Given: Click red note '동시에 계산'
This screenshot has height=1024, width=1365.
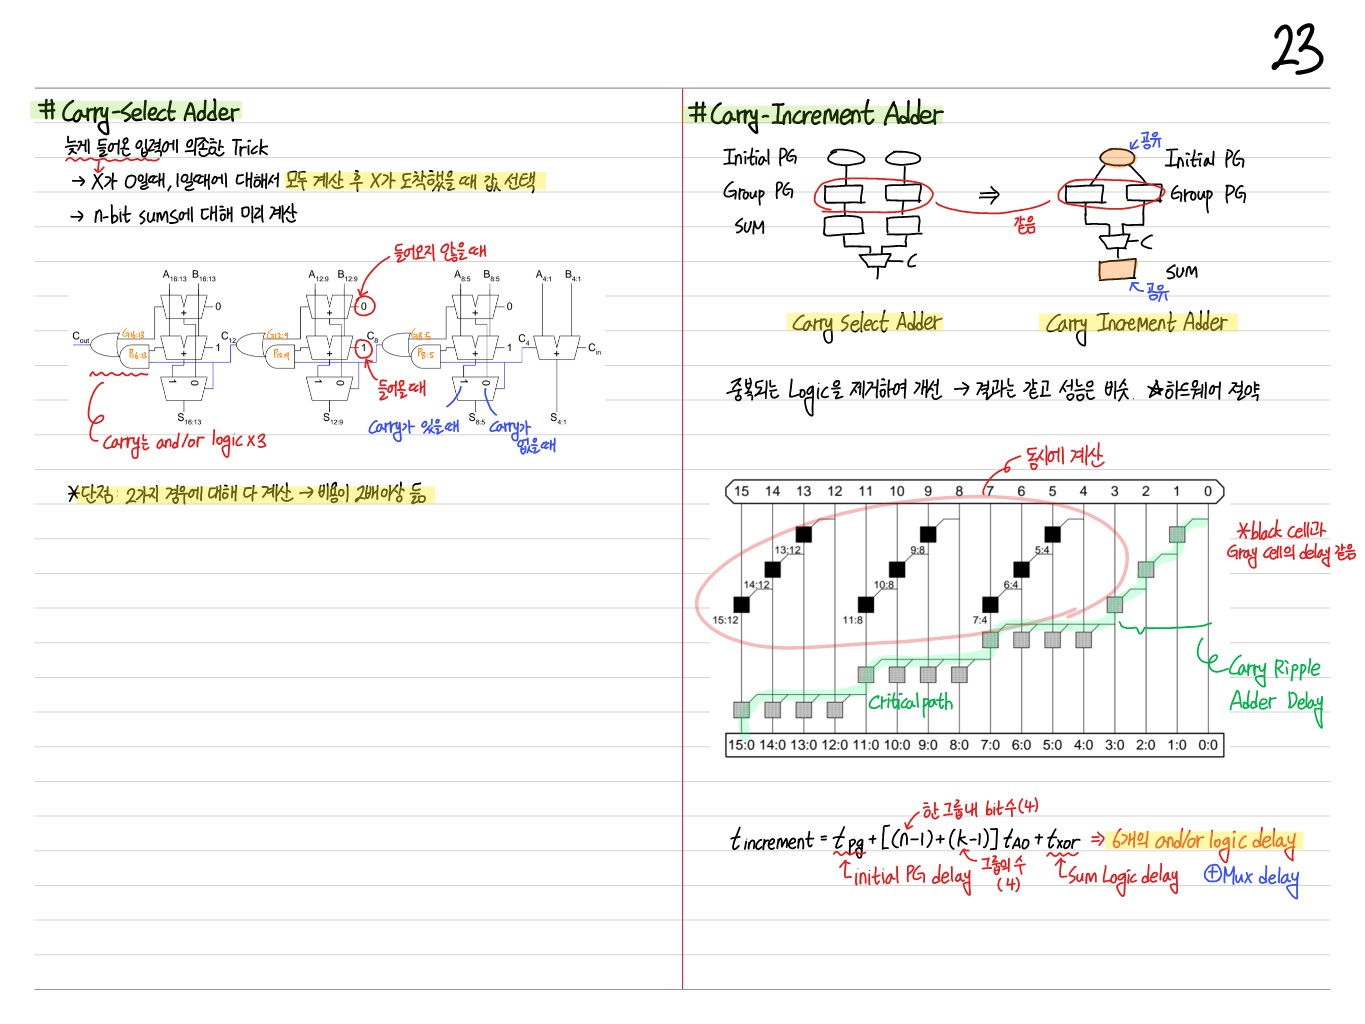Looking at the screenshot, I should click(x=1064, y=457).
